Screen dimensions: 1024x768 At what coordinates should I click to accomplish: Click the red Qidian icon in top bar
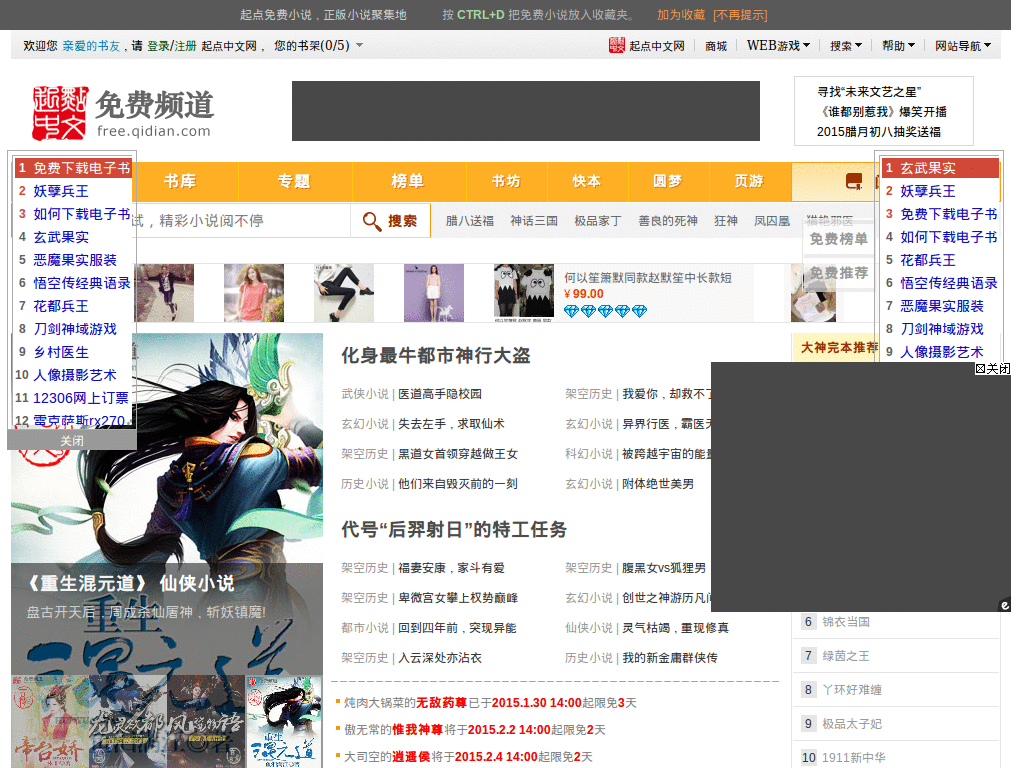(617, 46)
